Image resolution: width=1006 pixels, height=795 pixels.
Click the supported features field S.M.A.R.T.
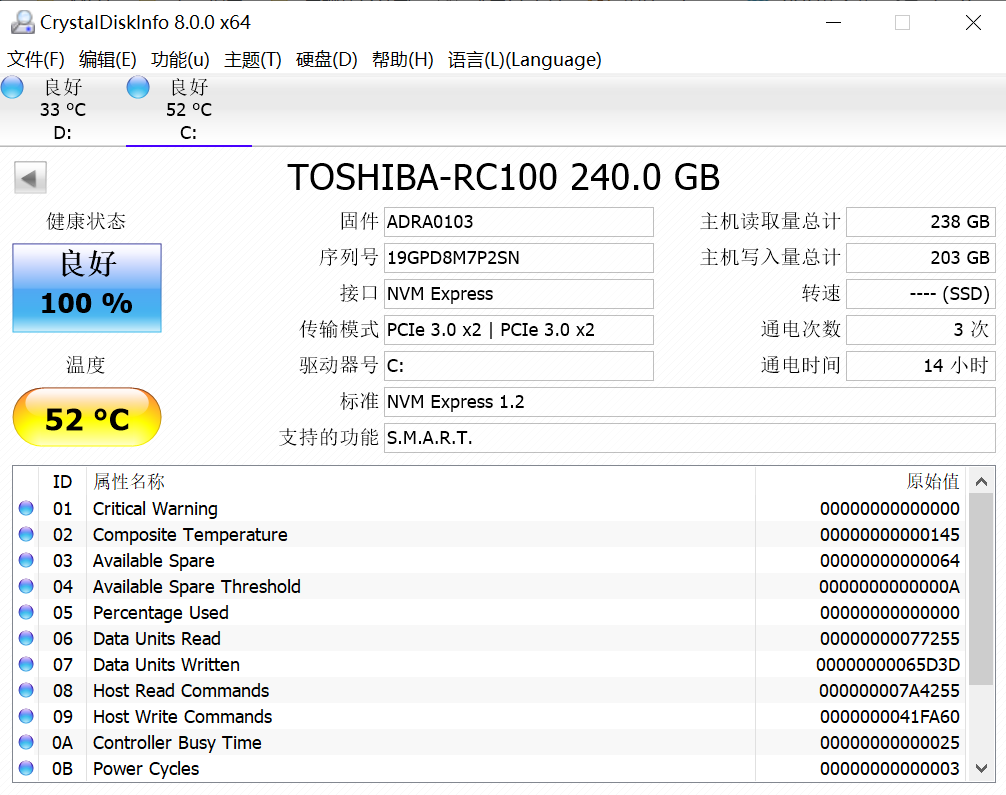click(x=690, y=438)
